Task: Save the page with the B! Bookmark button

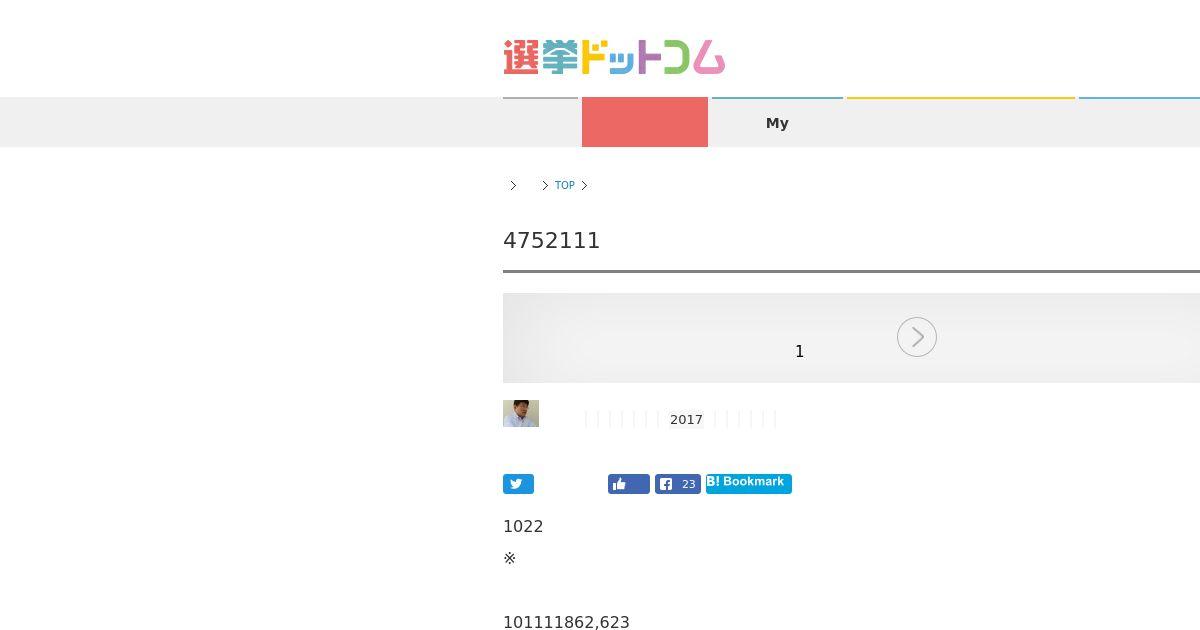Action: tap(749, 484)
